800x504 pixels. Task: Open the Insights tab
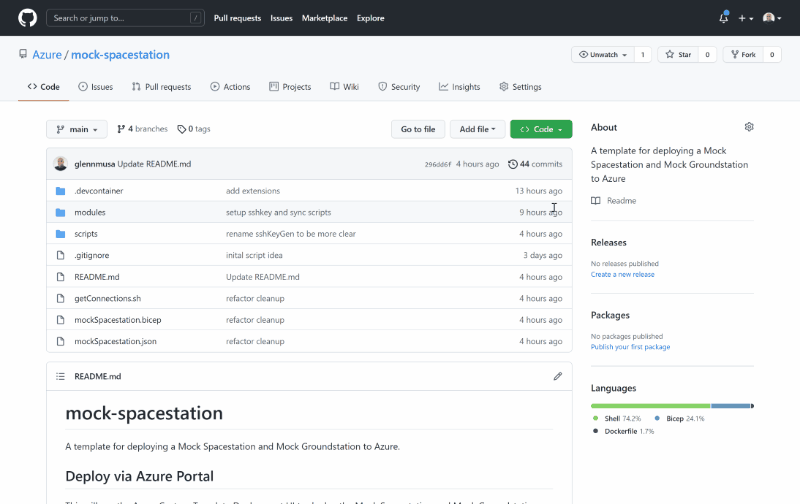(x=459, y=87)
